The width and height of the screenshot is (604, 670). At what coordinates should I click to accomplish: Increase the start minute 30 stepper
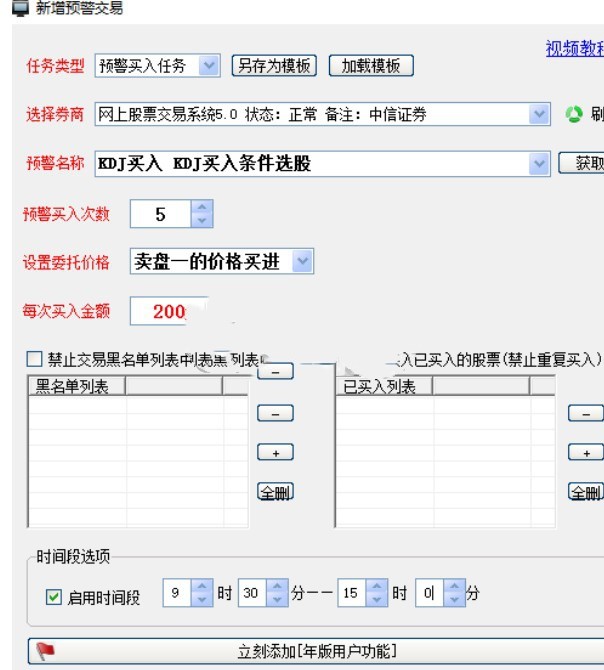[277, 586]
